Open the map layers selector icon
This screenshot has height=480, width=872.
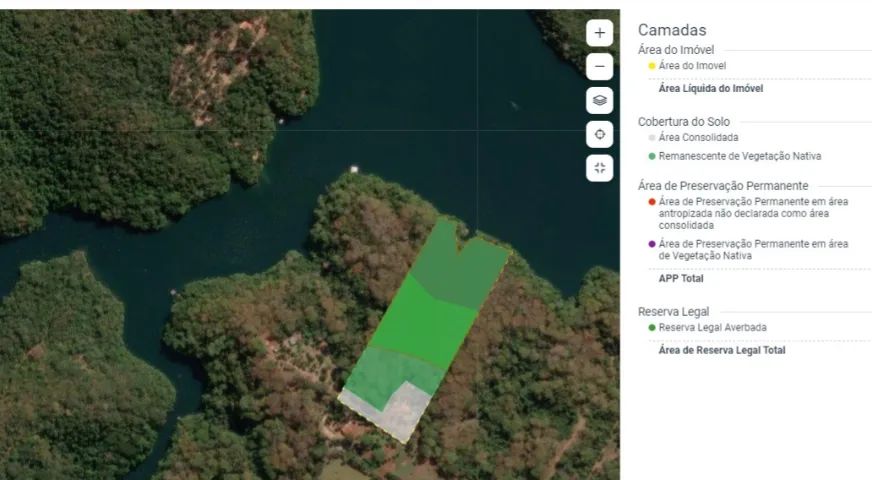click(600, 101)
